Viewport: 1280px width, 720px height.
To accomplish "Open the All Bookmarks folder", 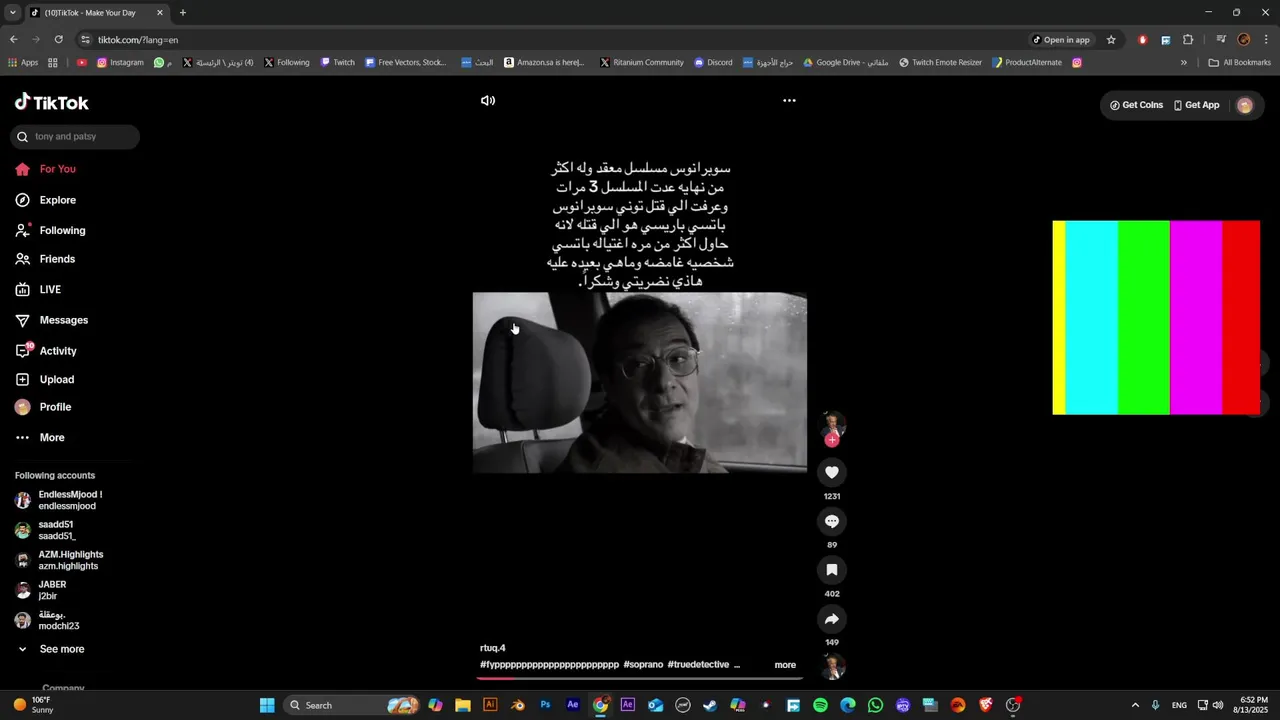I will coord(1240,62).
